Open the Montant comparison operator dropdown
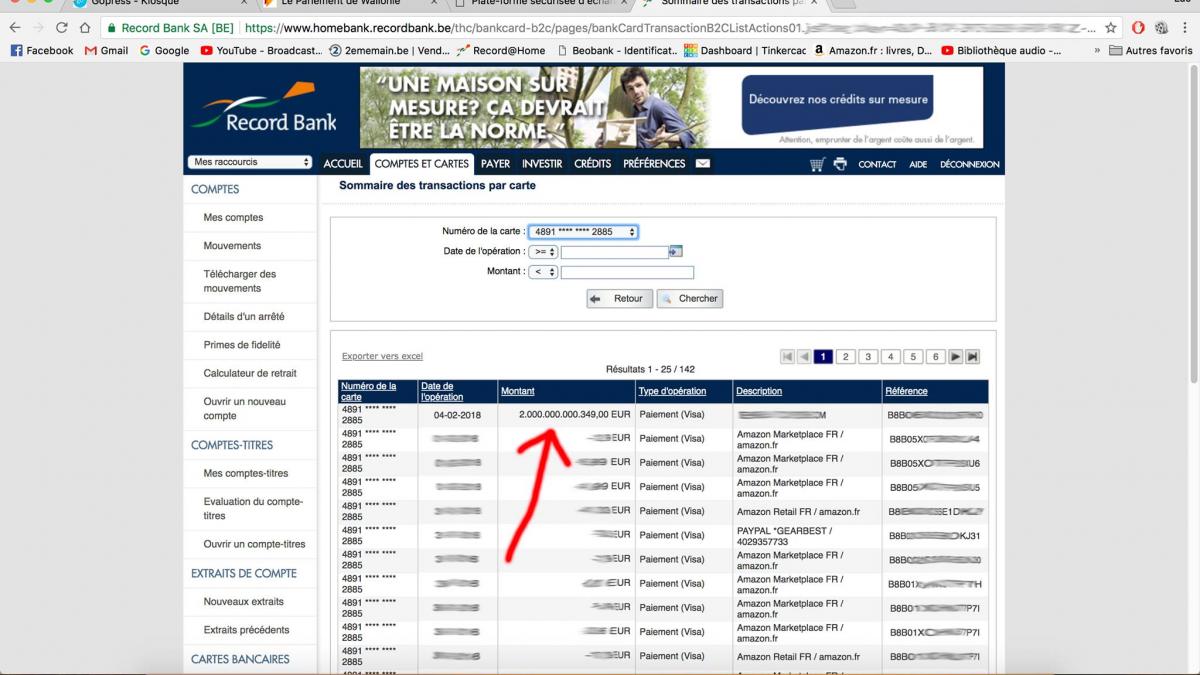1200x675 pixels. (x=543, y=272)
